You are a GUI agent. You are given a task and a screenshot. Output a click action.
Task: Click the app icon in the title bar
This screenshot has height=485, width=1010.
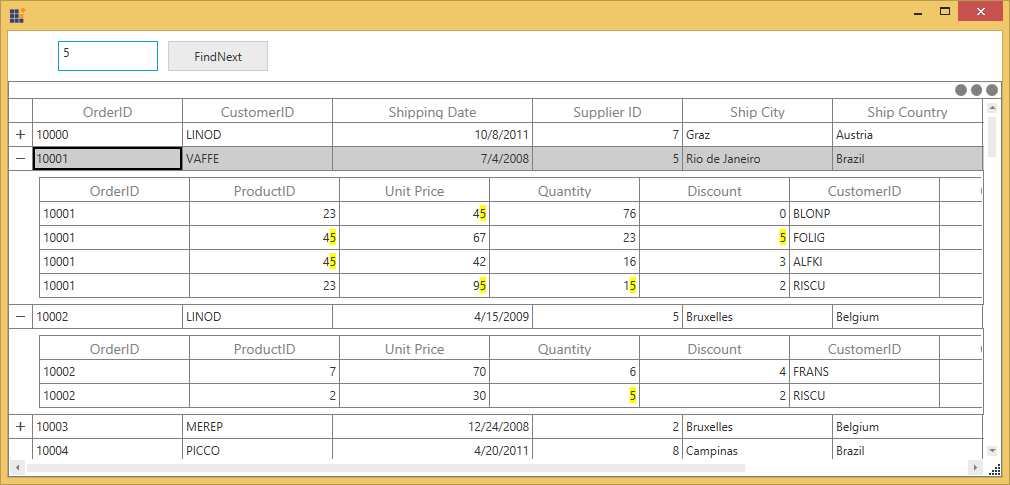(x=17, y=14)
